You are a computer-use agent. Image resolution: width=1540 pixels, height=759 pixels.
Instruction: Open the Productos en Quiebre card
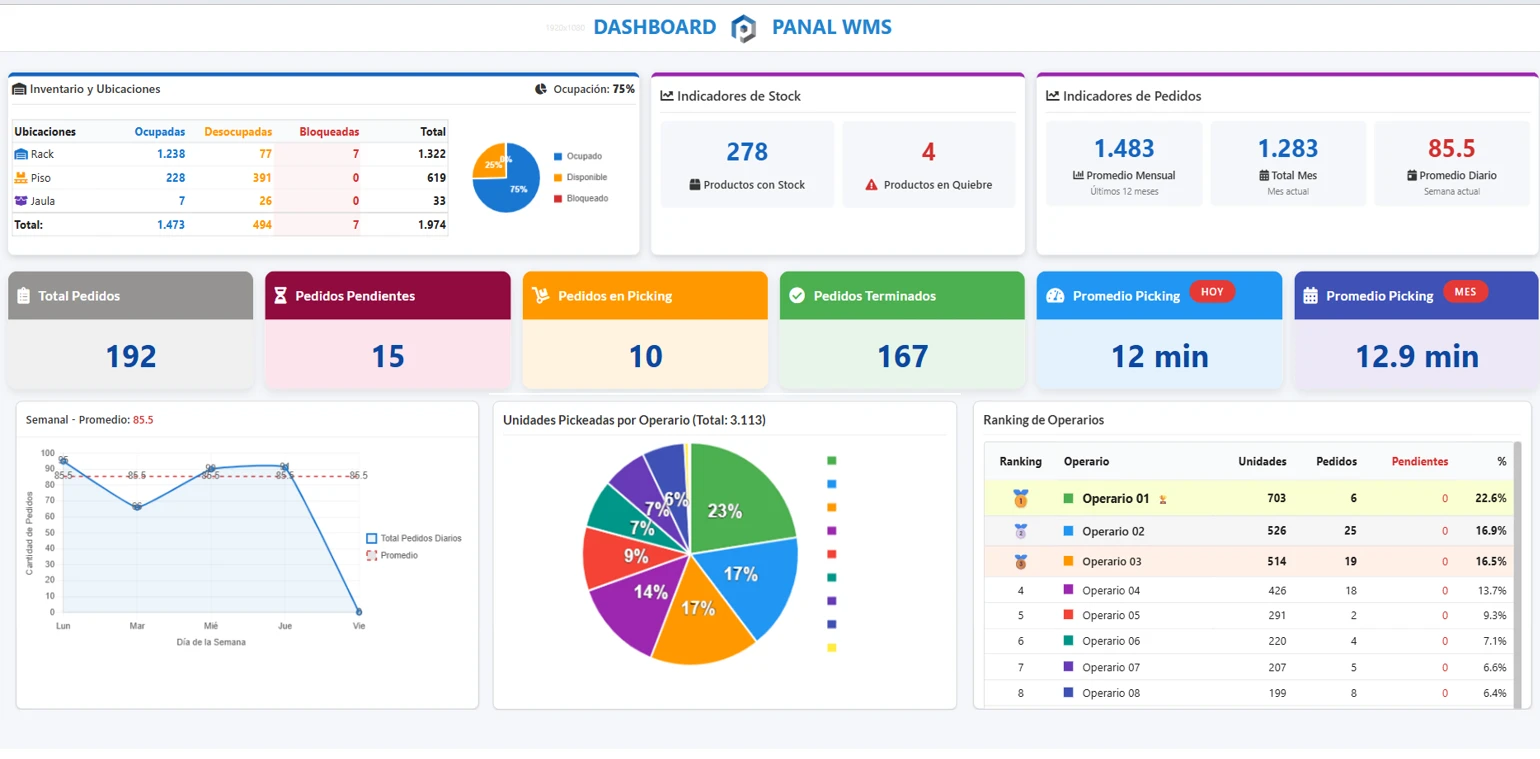(x=929, y=165)
